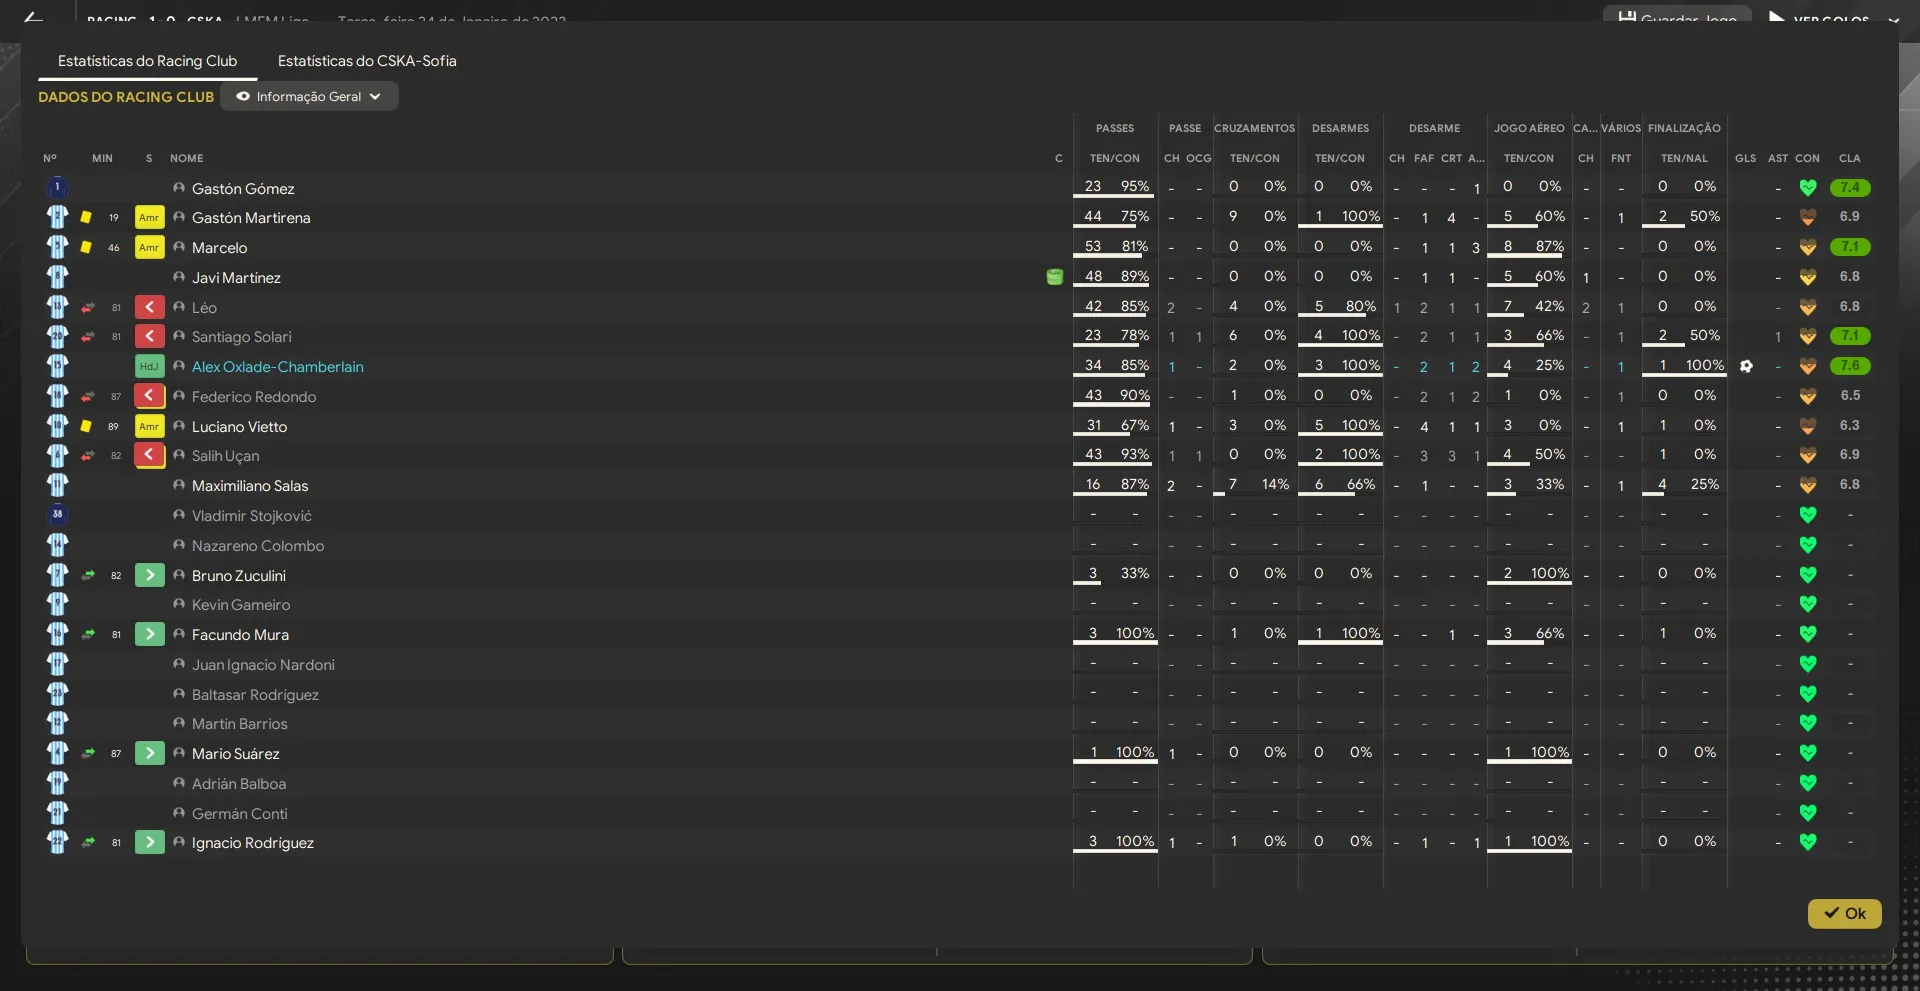The image size is (1920, 991).
Task: Click yellow card icon for Gastón Martirena
Action: pyautogui.click(x=86, y=217)
